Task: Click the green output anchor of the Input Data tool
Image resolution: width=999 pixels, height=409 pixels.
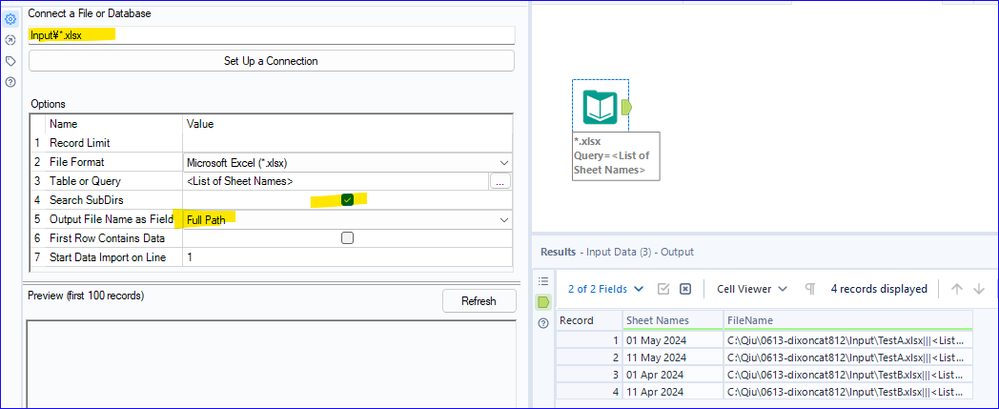Action: (x=626, y=106)
